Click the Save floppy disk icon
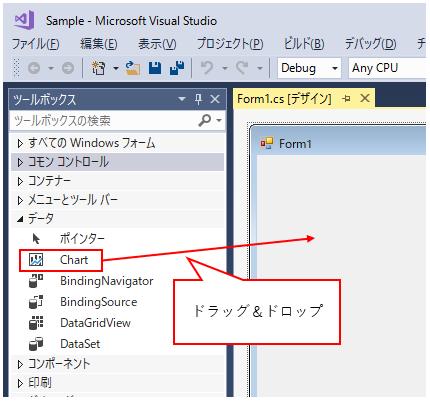This screenshot has width=430, height=401. tap(155, 68)
